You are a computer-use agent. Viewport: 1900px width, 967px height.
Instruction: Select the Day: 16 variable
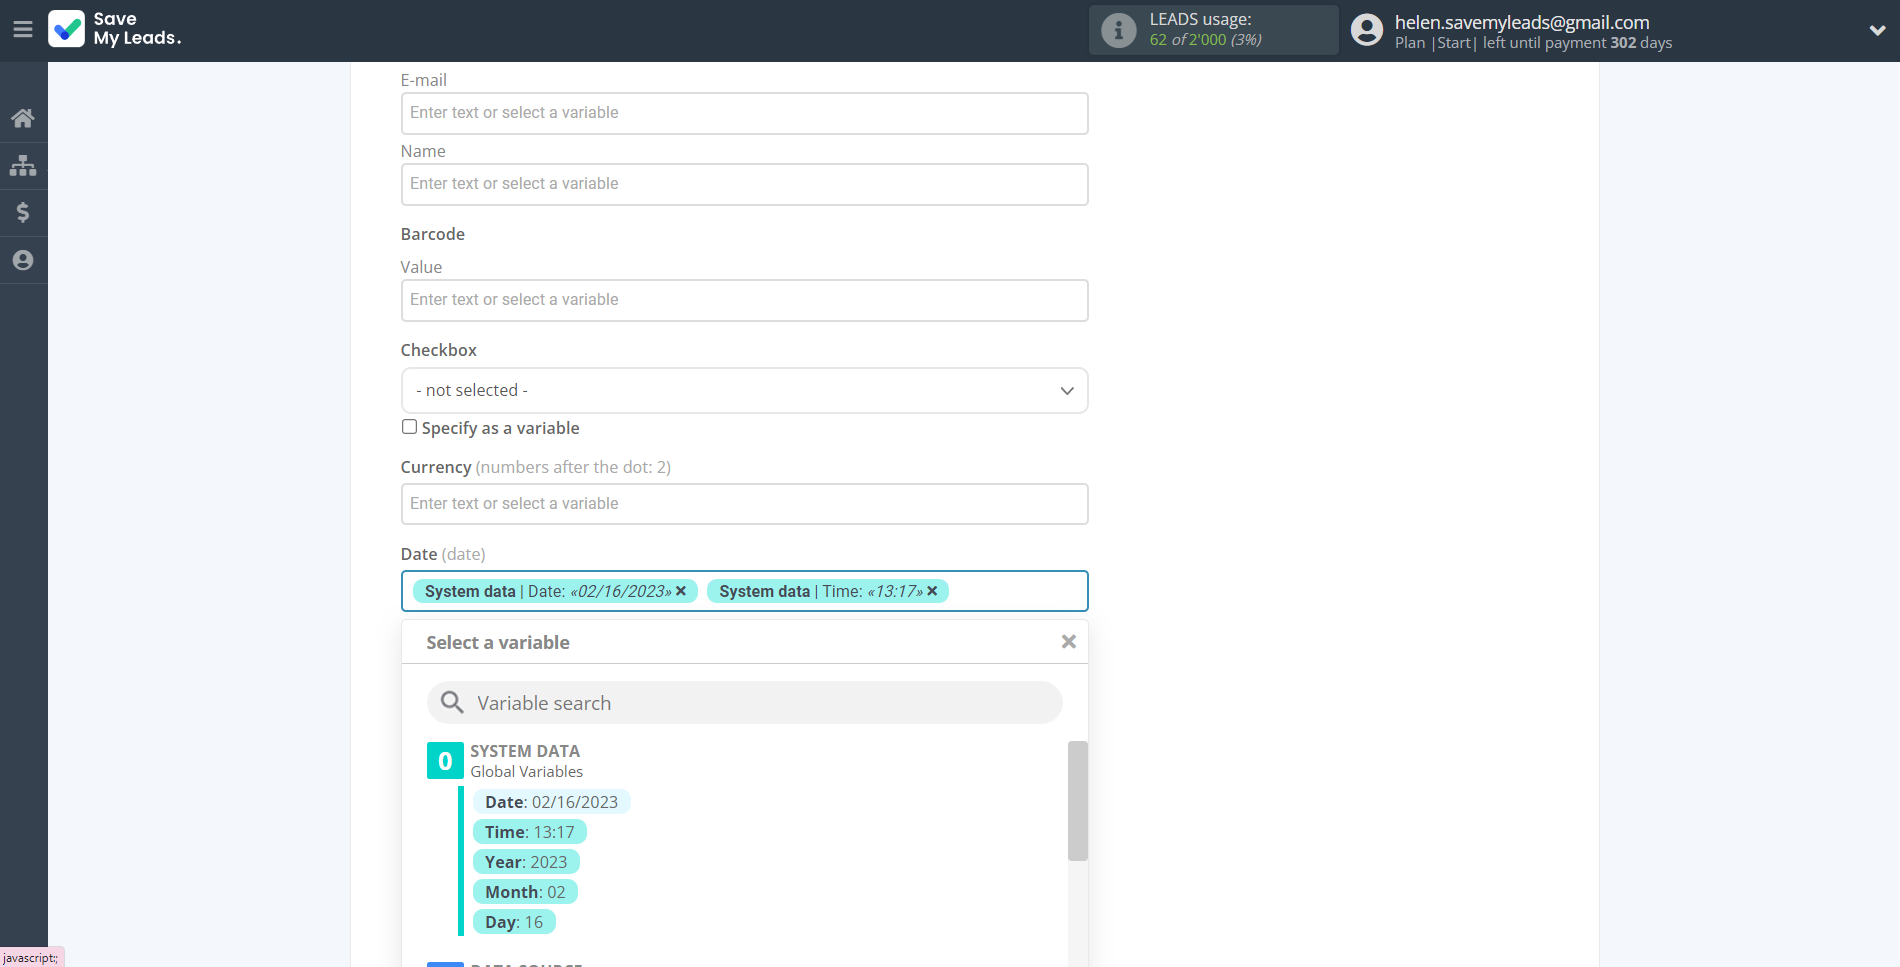tap(514, 922)
